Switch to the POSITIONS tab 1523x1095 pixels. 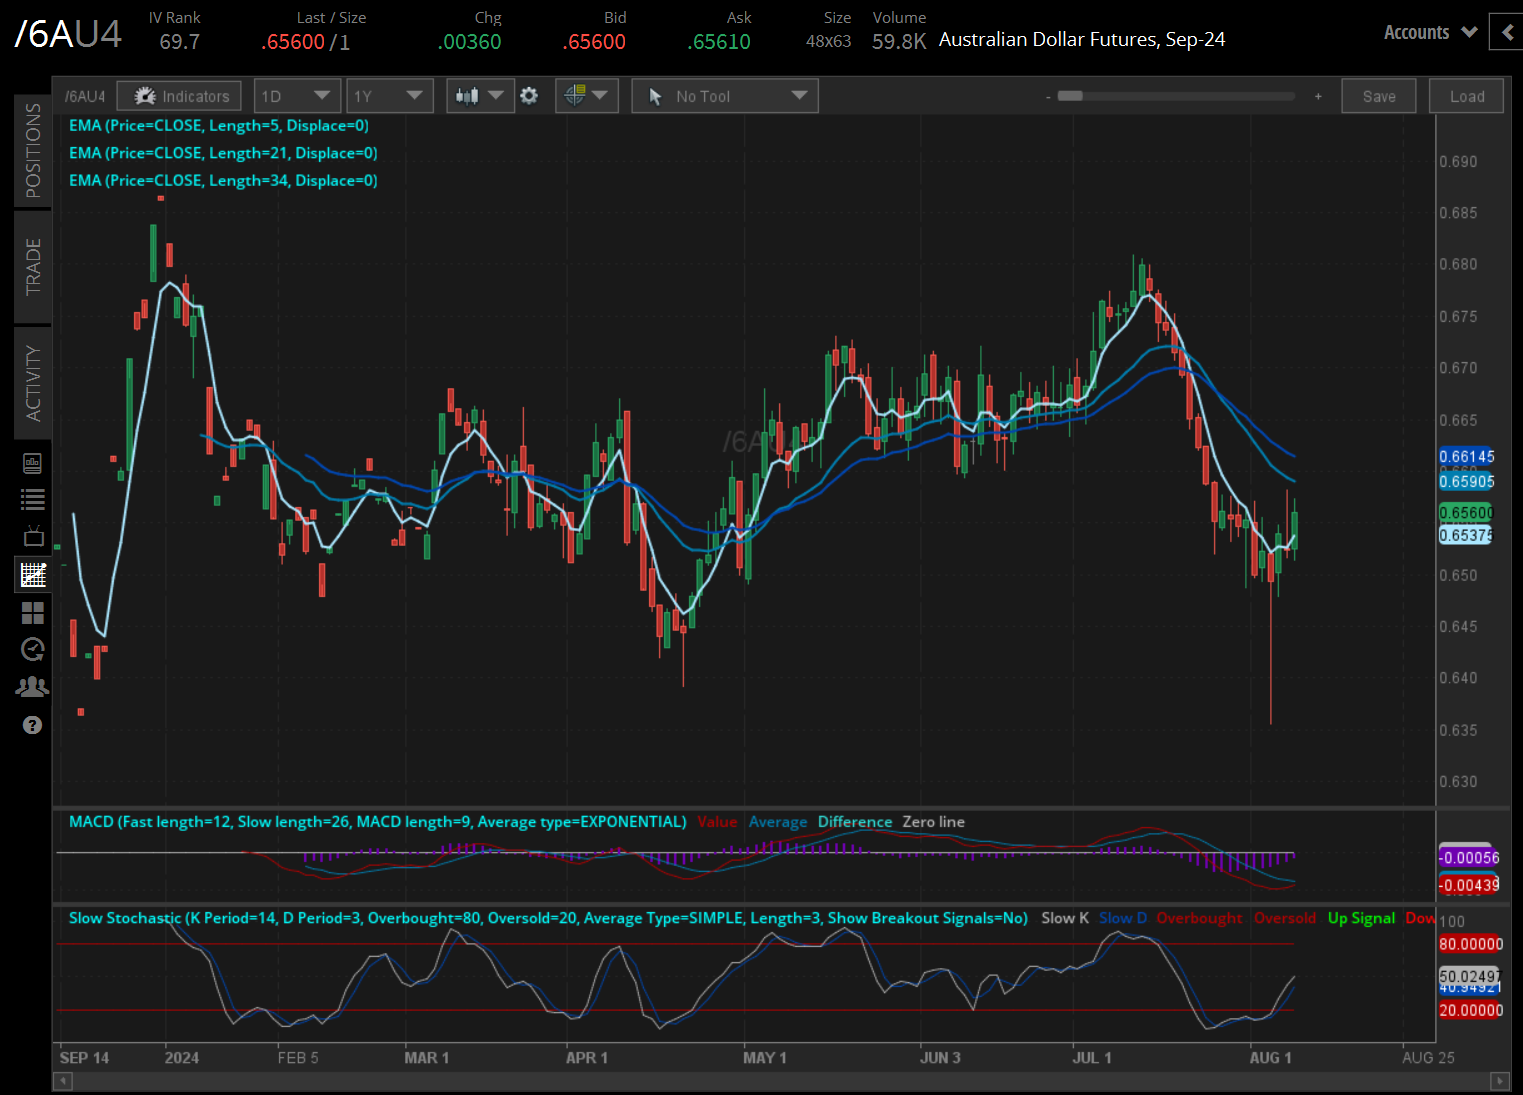[x=32, y=150]
